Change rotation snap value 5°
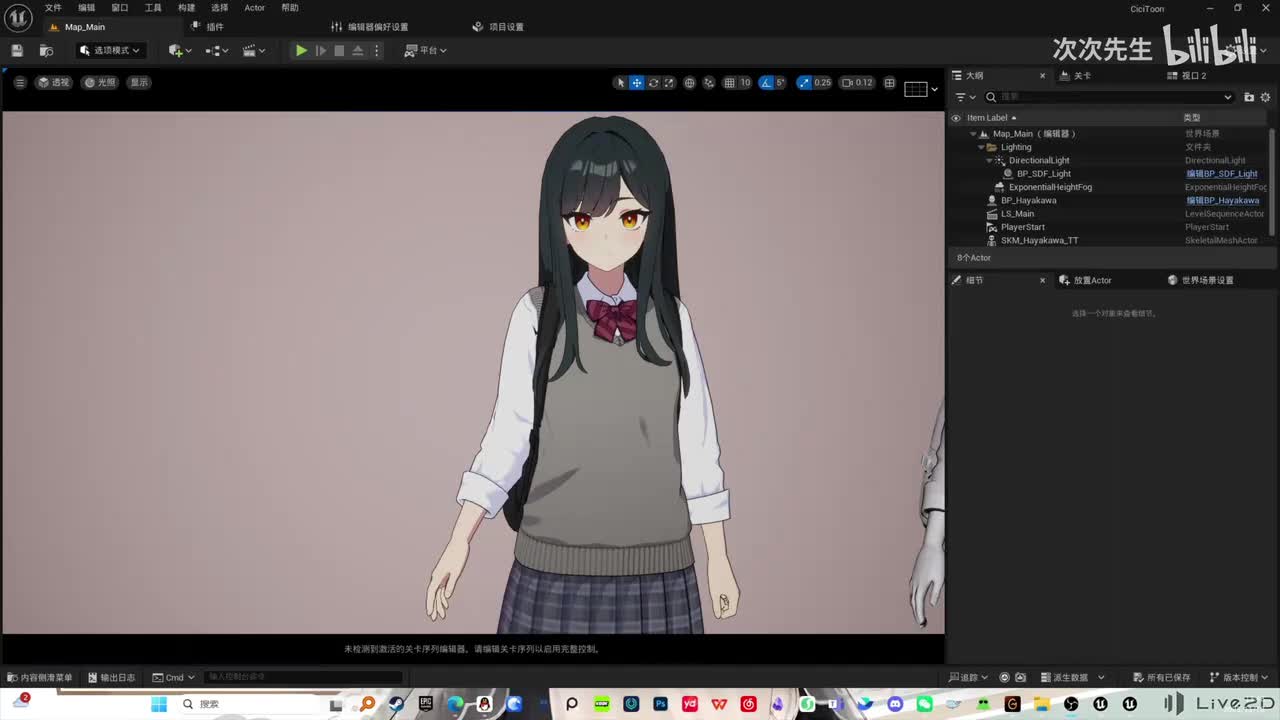Viewport: 1280px width, 720px height. tap(781, 83)
